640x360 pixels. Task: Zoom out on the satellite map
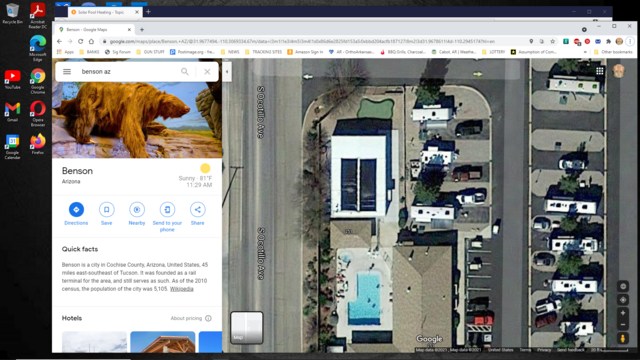point(623,325)
